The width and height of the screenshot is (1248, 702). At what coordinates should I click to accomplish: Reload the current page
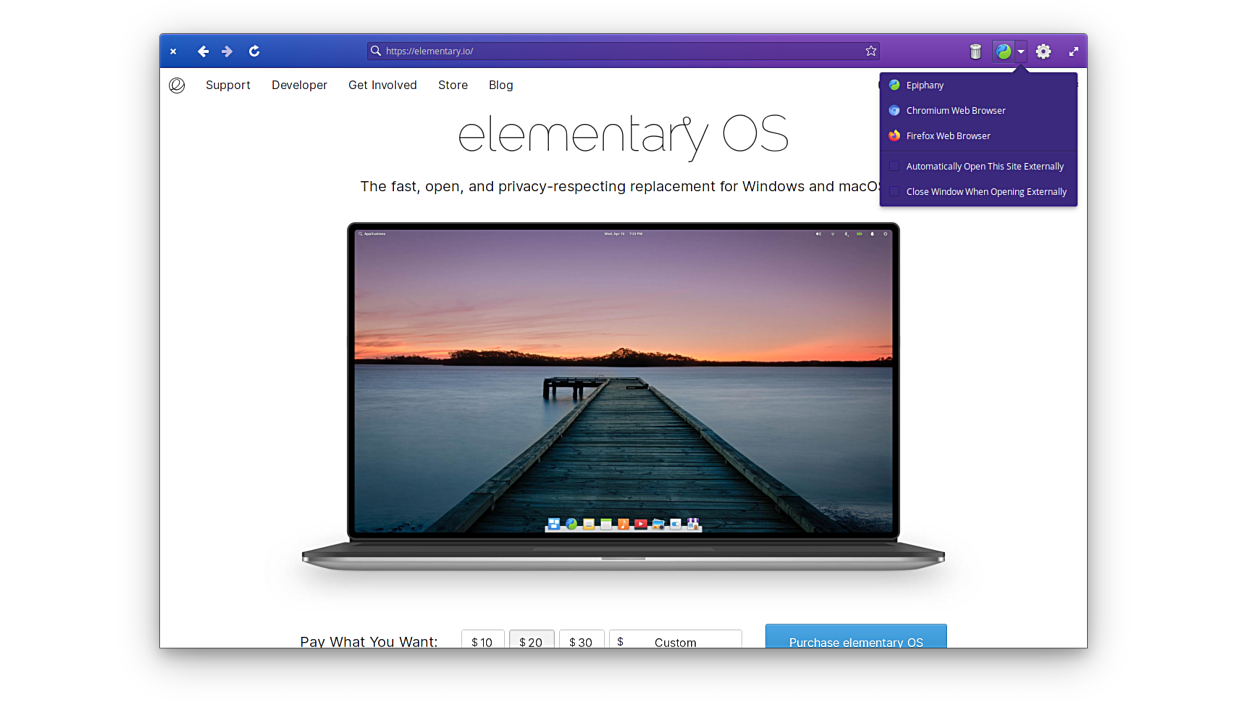(254, 51)
